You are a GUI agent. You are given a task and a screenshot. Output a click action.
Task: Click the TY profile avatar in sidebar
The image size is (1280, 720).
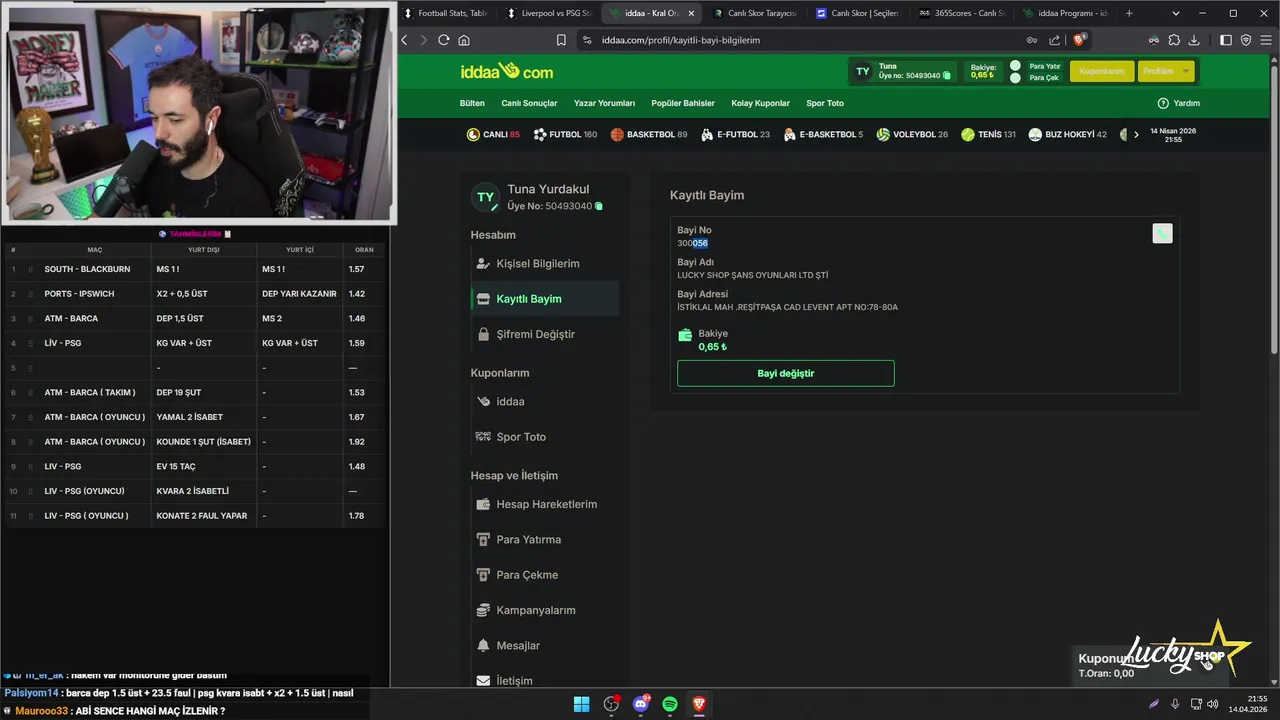[x=485, y=197]
